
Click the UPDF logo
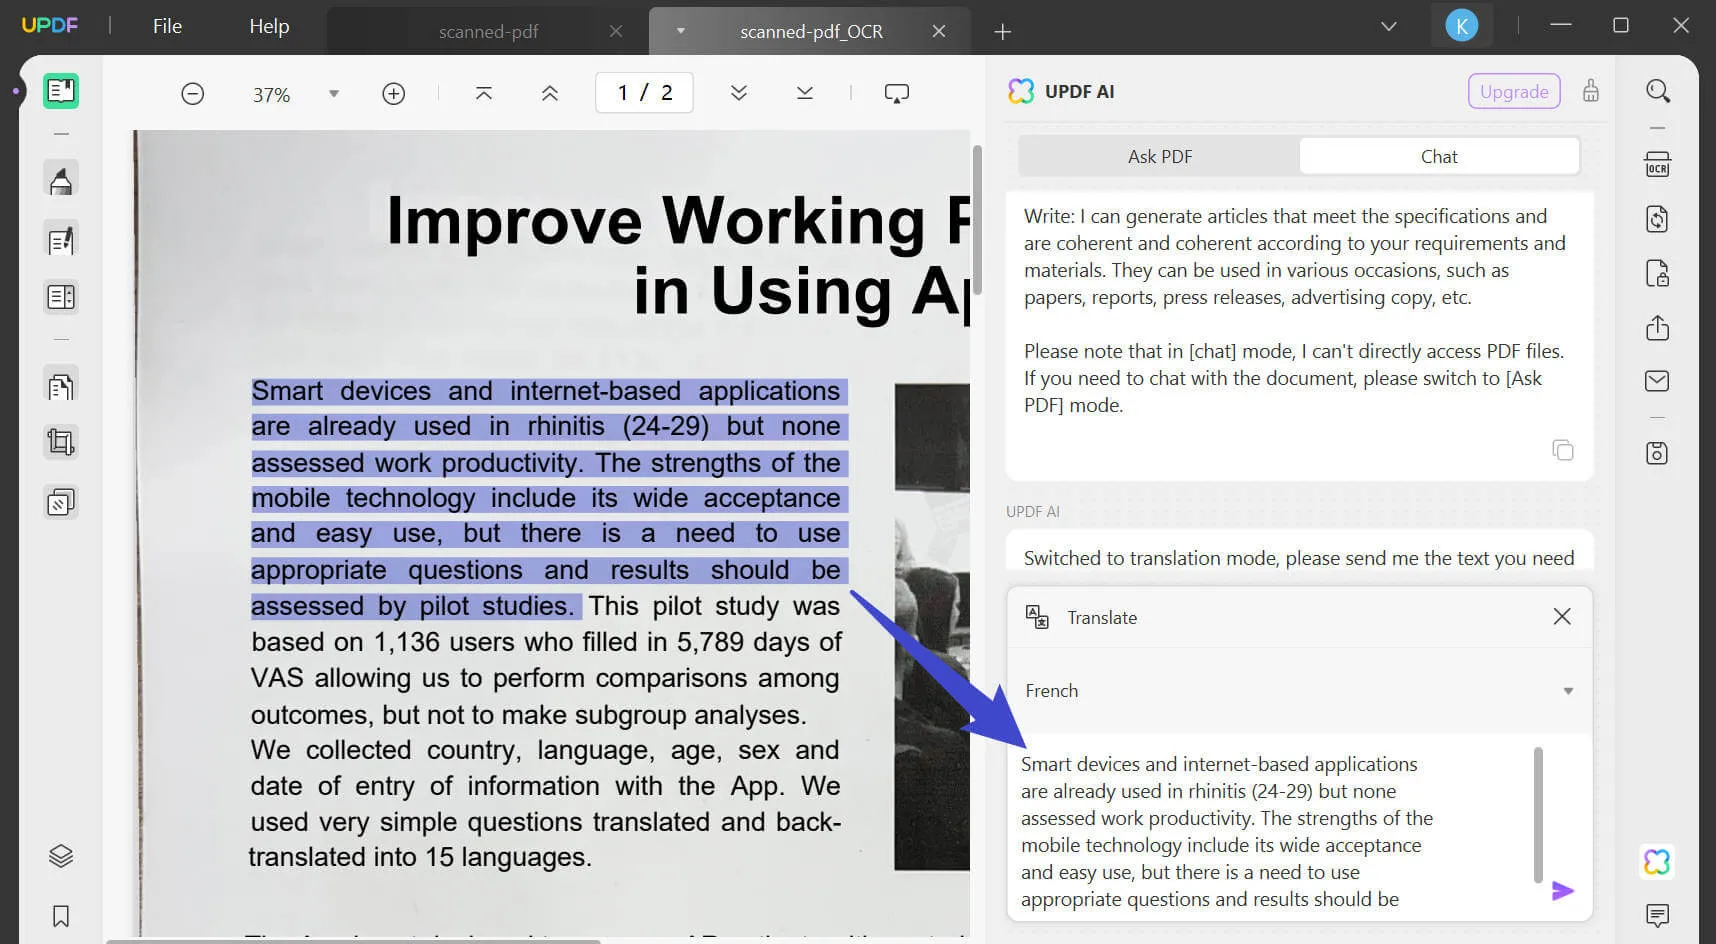50,25
